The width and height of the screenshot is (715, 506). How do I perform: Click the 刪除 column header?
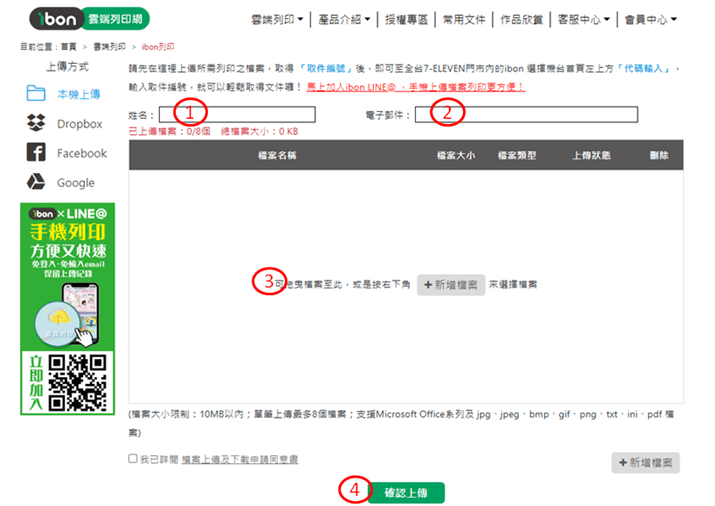[659, 155]
